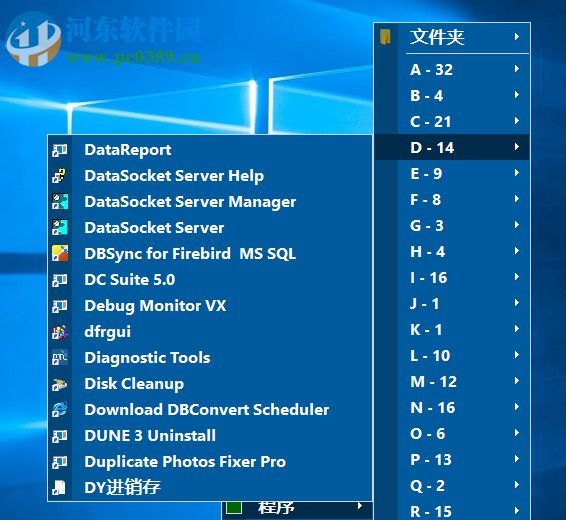
Task: Expand the F - 8 submenu arrow
Action: [x=517, y=199]
